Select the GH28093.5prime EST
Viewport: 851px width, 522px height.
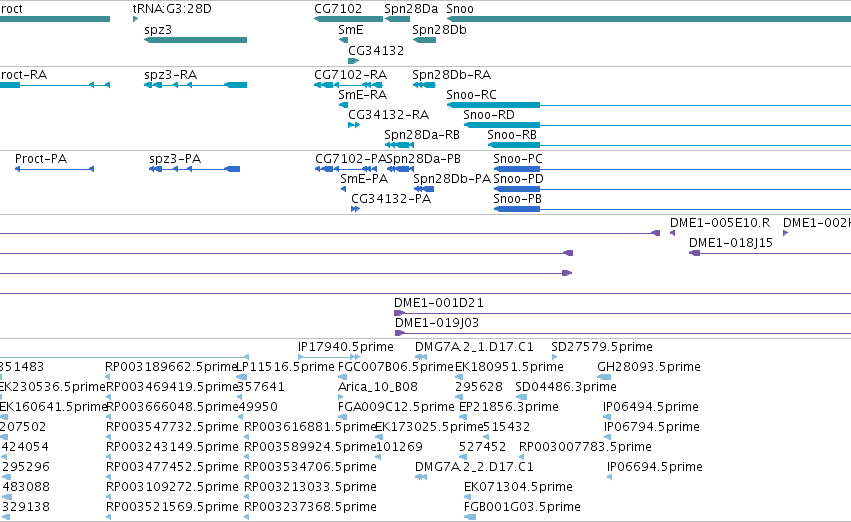click(604, 377)
